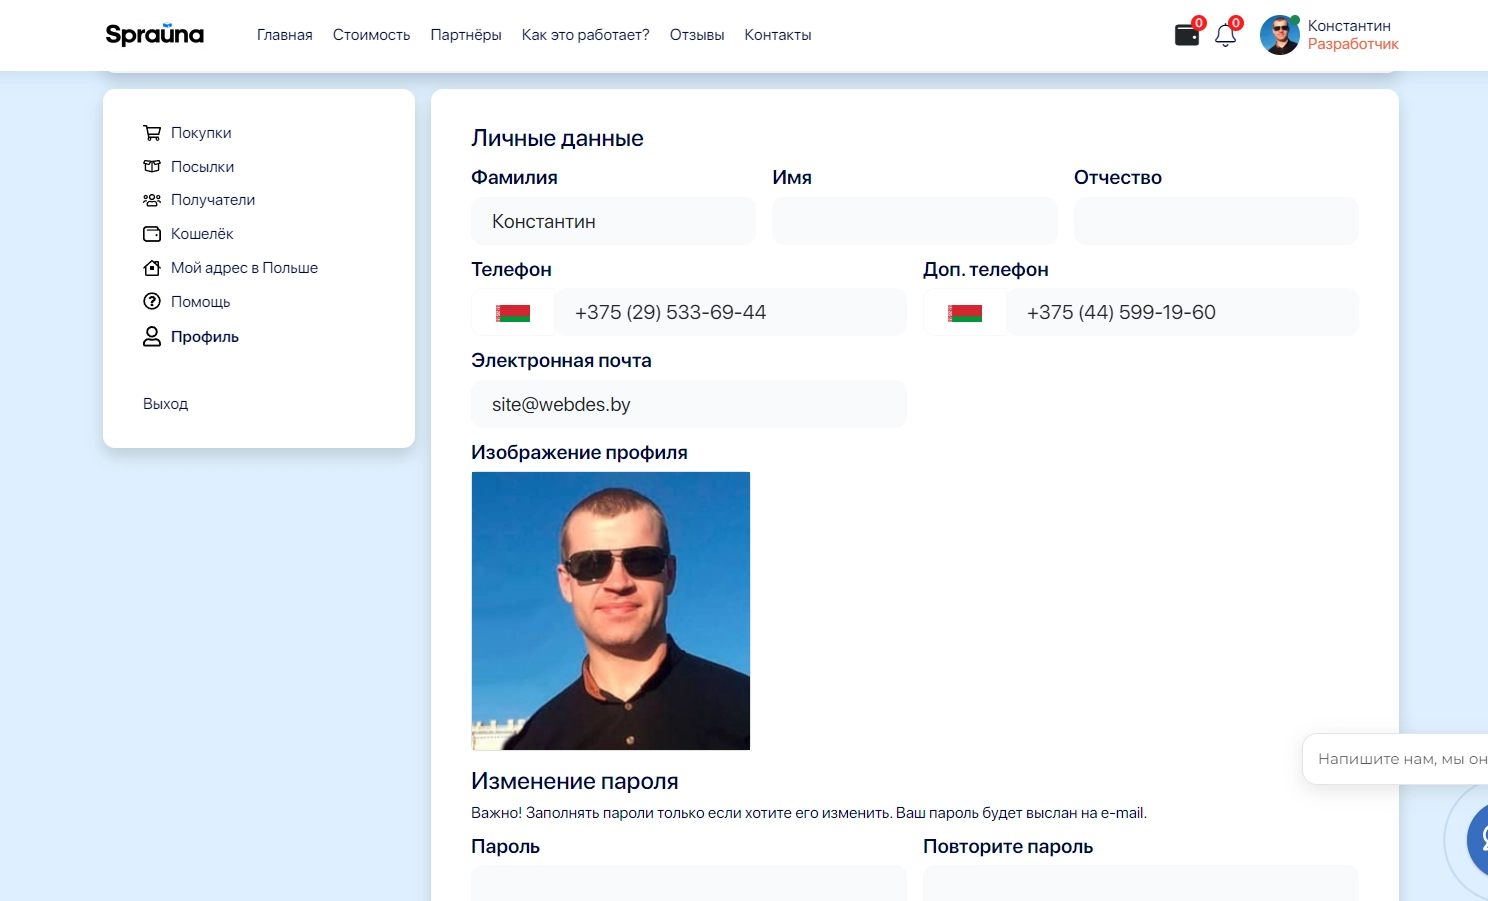This screenshot has width=1488, height=901.
Task: Click the wallet icon in header
Action: [x=1186, y=35]
